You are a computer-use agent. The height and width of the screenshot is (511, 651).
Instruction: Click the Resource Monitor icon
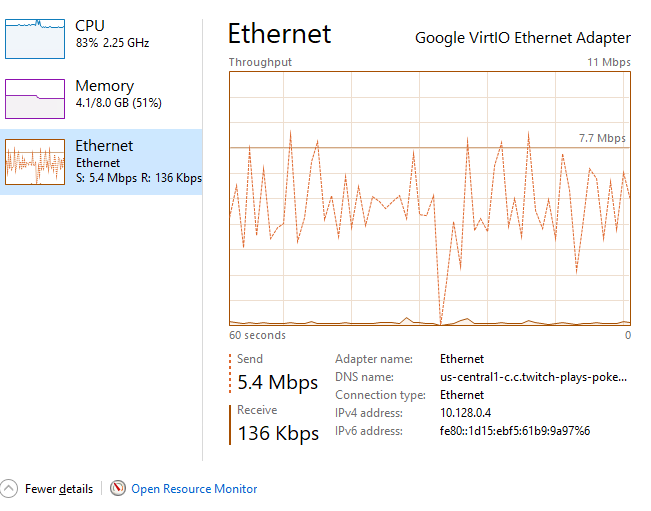pyautogui.click(x=119, y=489)
